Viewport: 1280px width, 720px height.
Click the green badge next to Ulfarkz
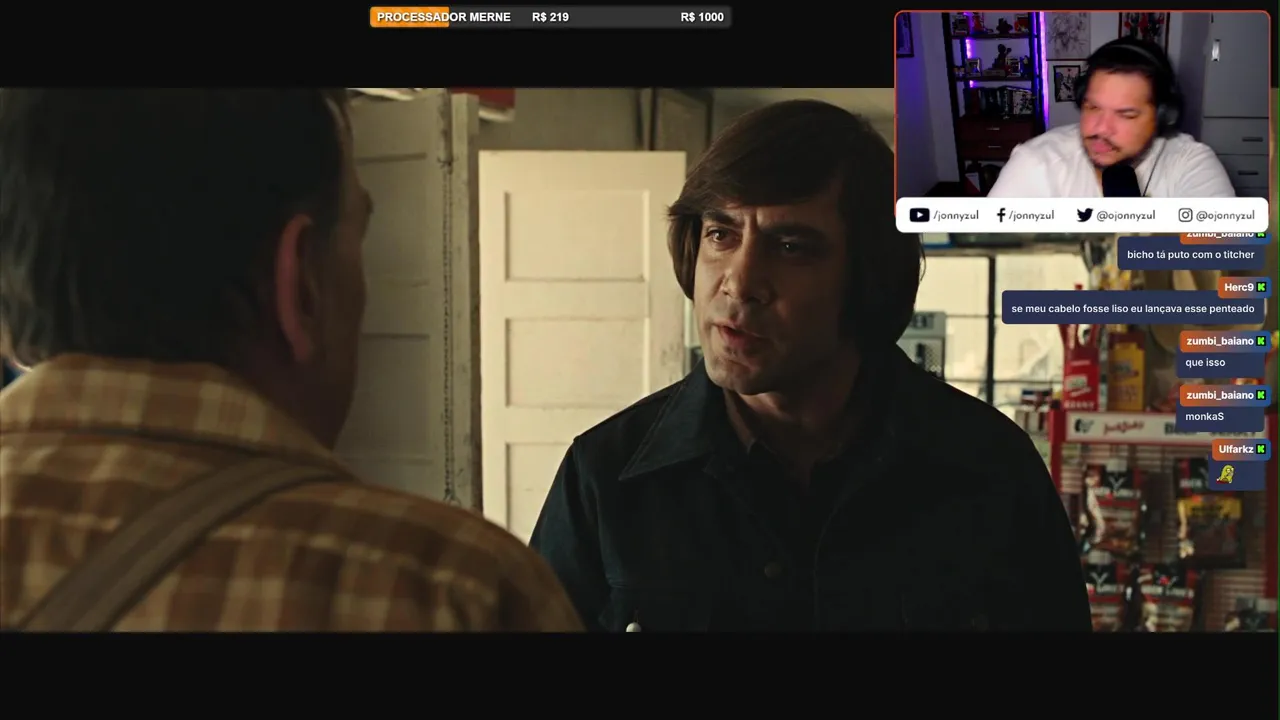coord(1261,449)
